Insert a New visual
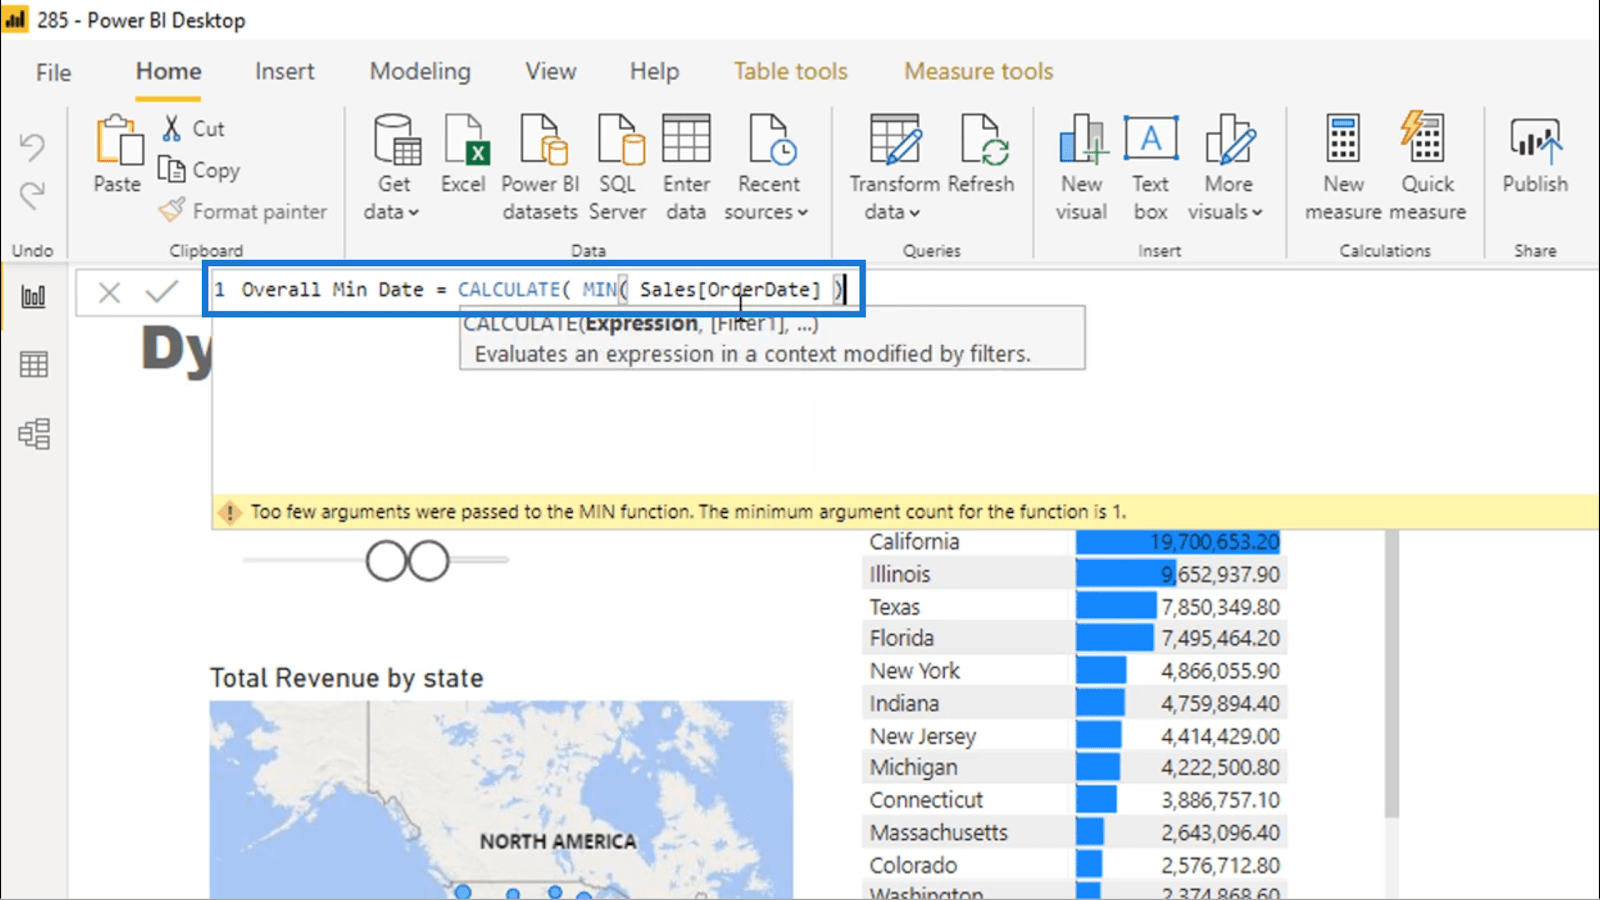 (x=1082, y=167)
